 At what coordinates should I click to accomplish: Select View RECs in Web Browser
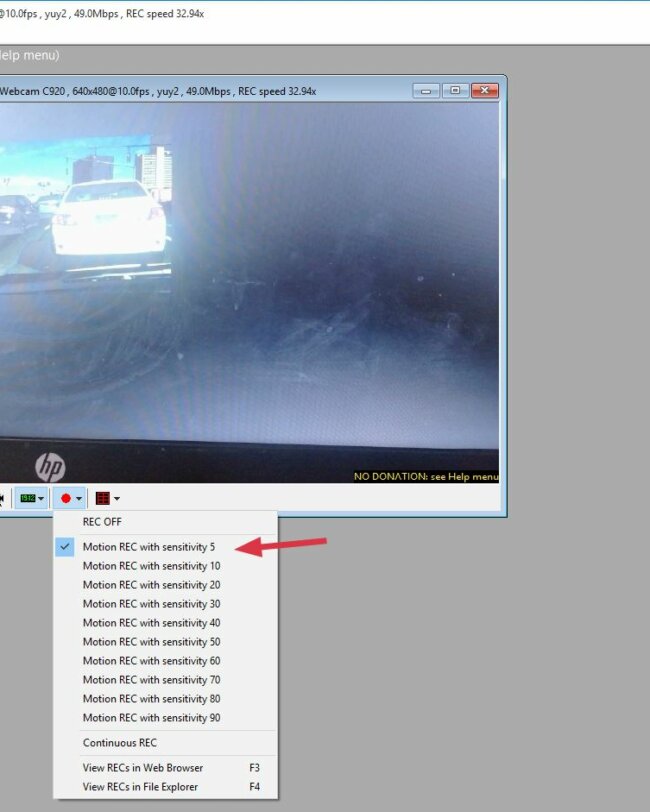tap(166, 767)
